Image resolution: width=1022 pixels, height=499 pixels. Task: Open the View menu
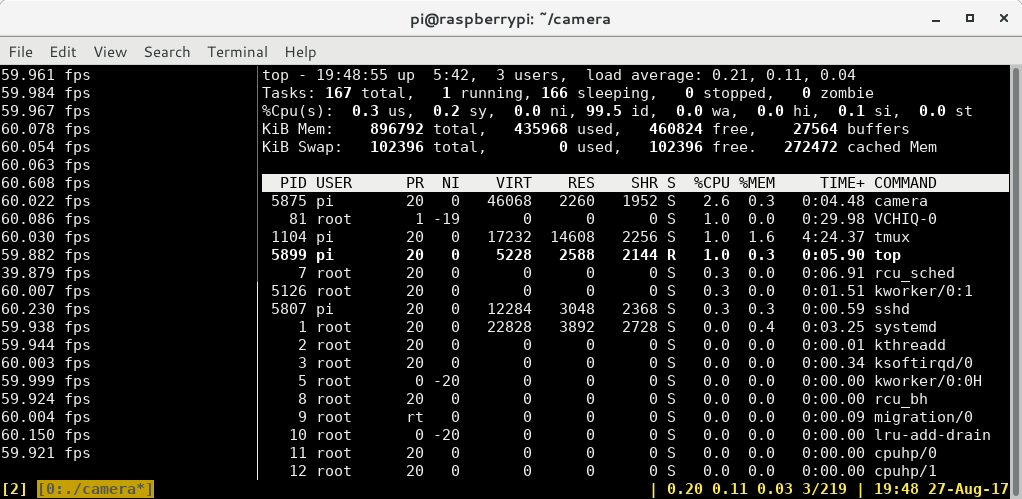[110, 52]
